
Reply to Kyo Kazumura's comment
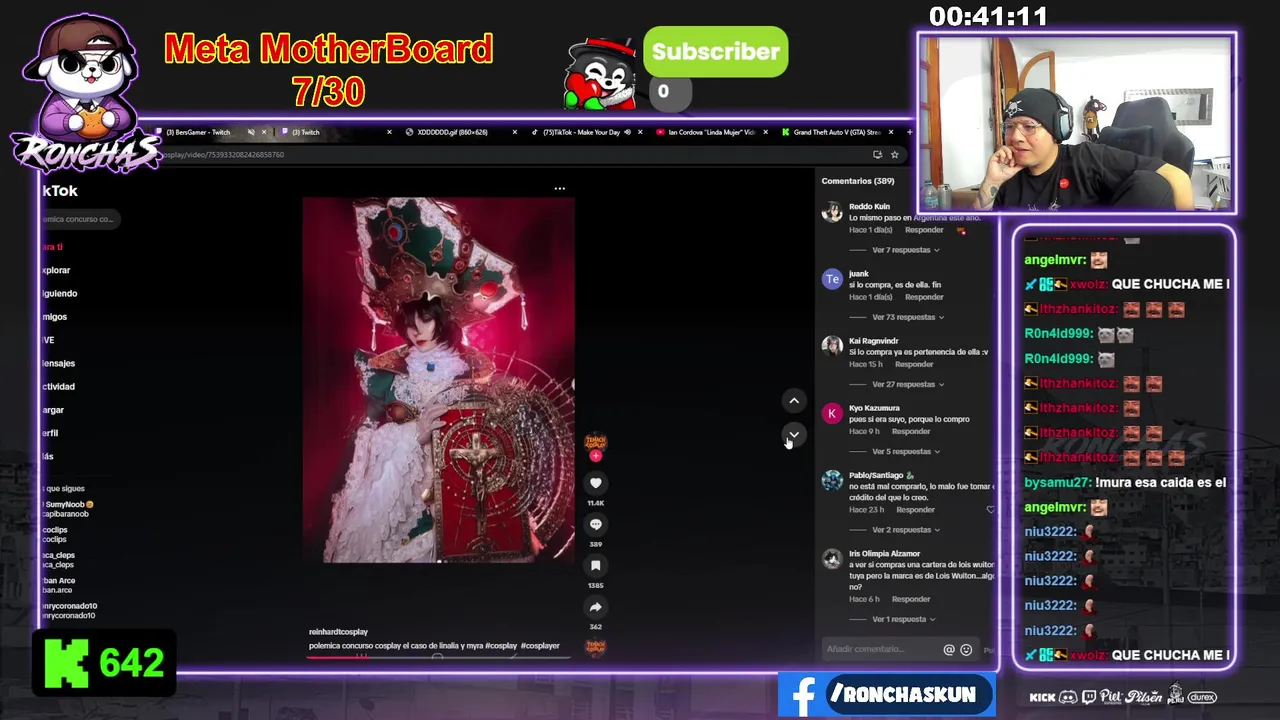point(911,431)
